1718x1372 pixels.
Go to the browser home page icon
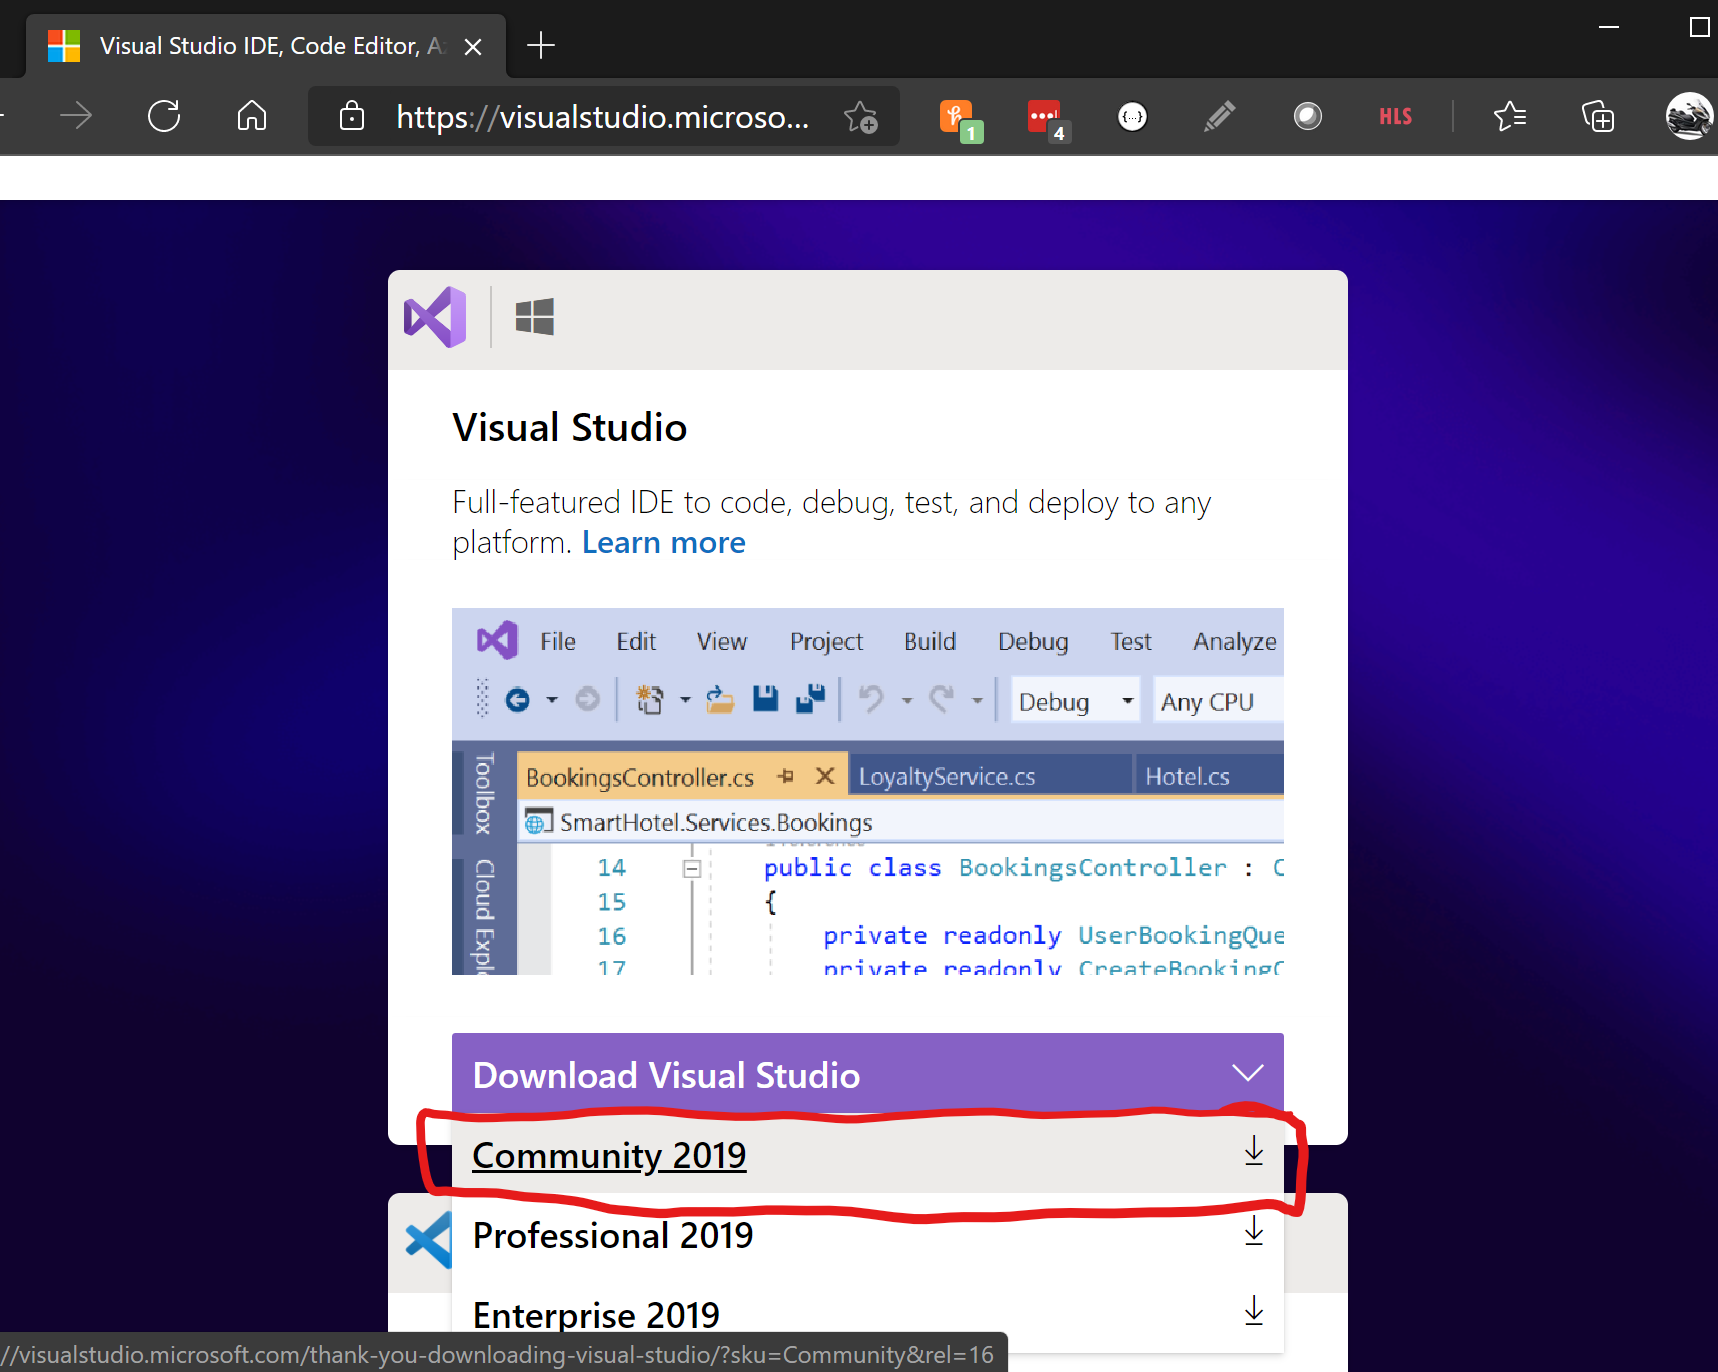(252, 117)
